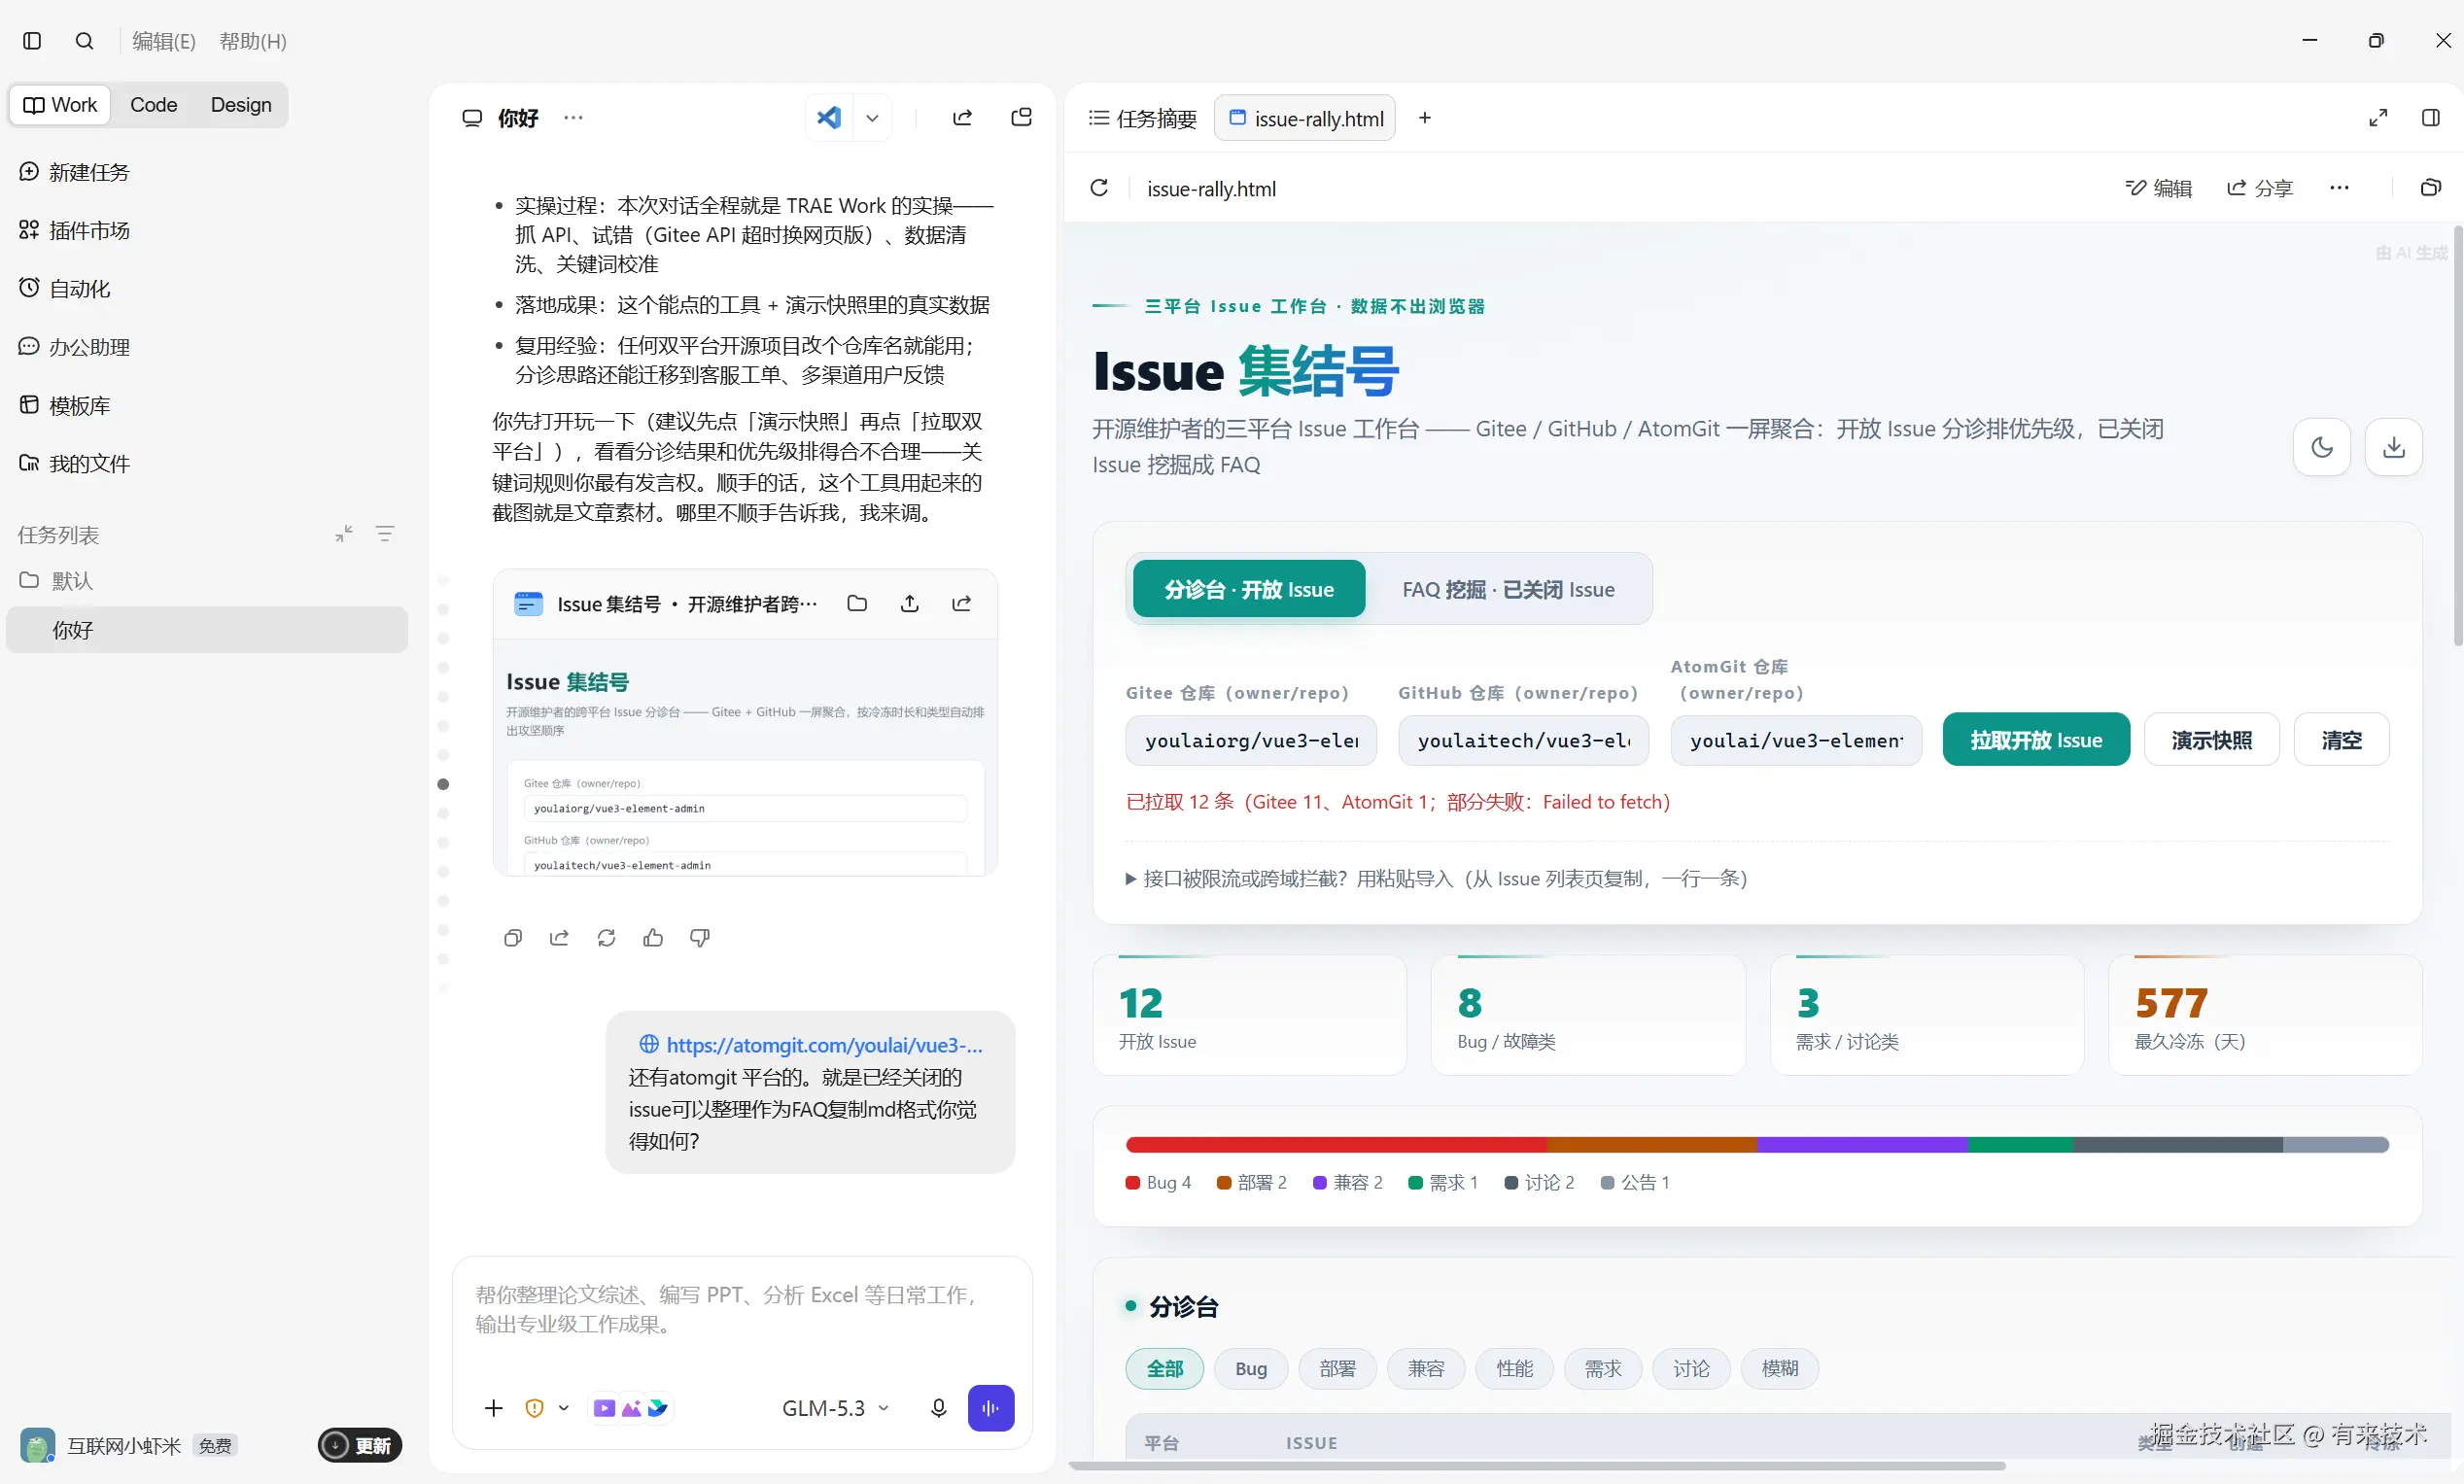The height and width of the screenshot is (1484, 2464).
Task: Open the 编辑(E) menu
Action: (x=164, y=41)
